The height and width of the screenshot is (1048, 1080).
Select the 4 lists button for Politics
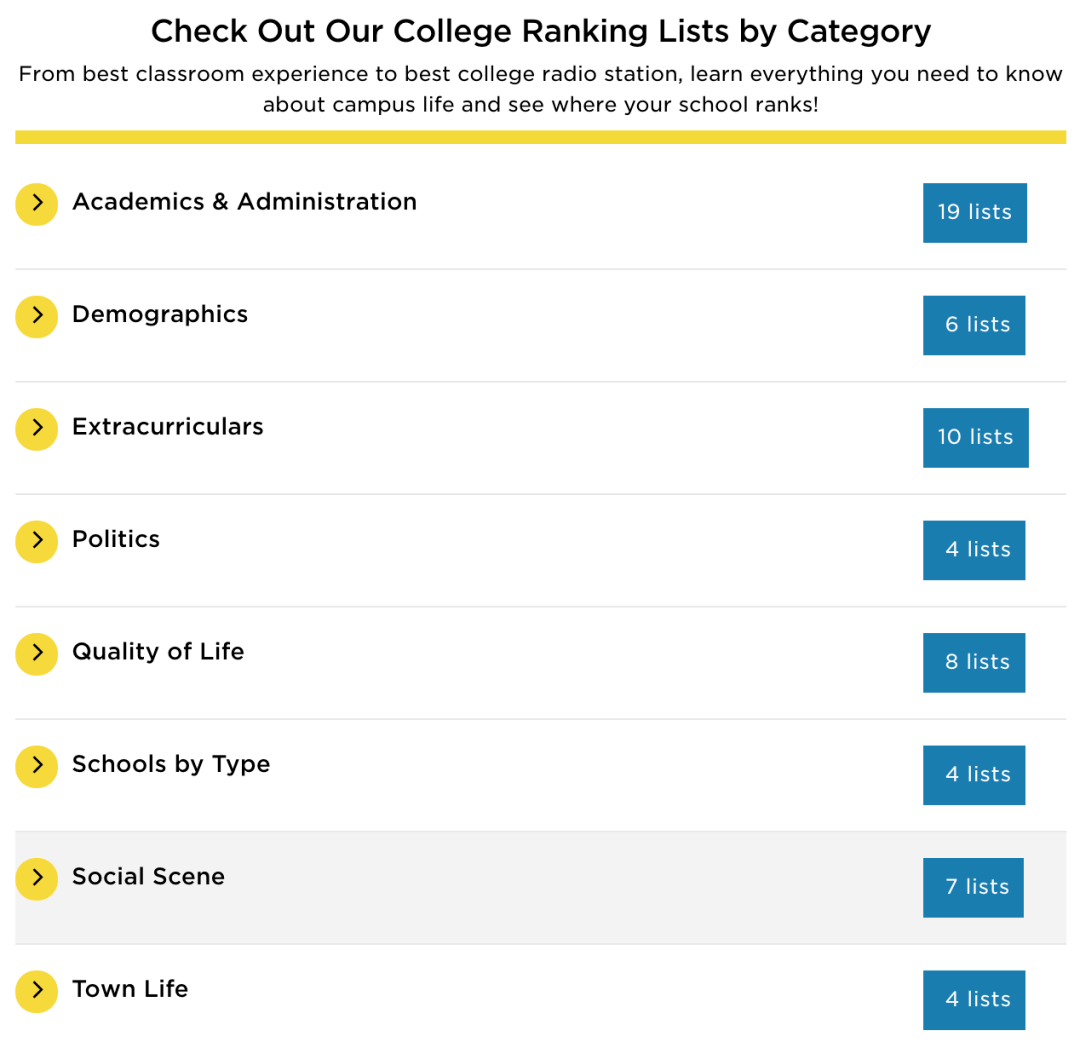click(x=974, y=550)
